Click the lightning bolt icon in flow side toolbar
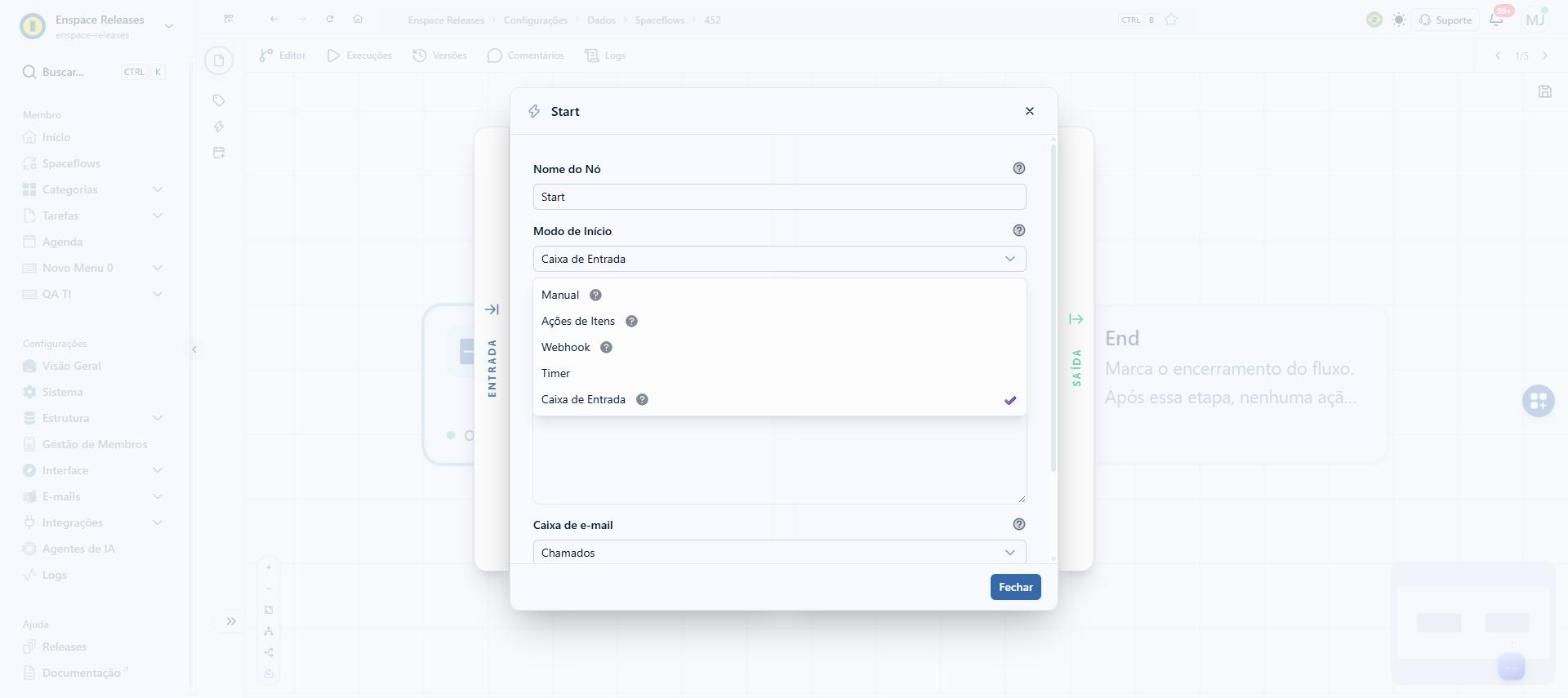The width and height of the screenshot is (1568, 698). (x=219, y=126)
